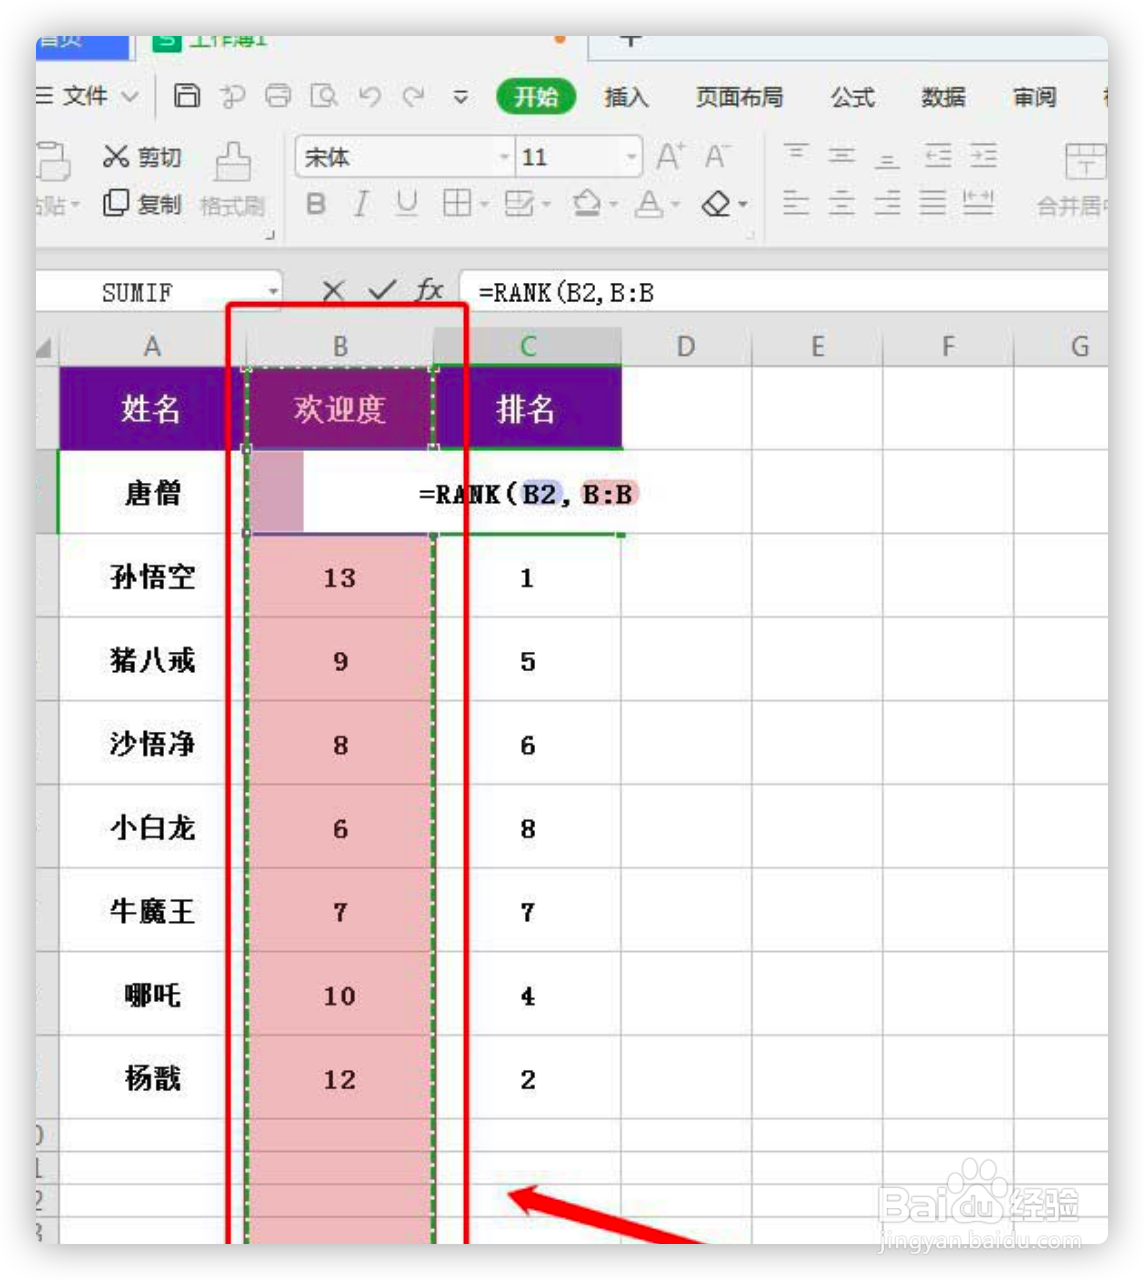Click the Redo arrow icon
1144x1280 pixels.
[414, 96]
